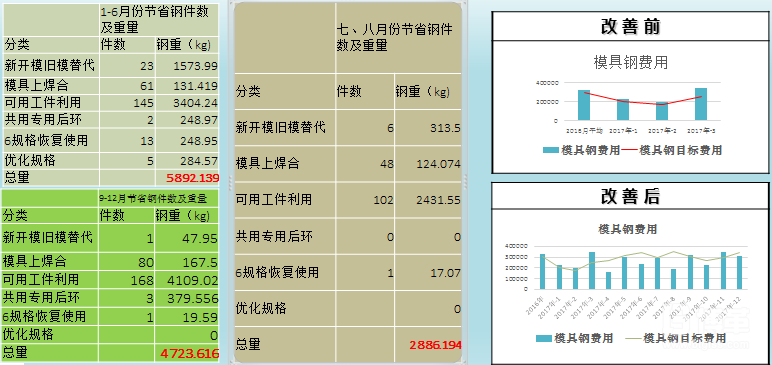Click the piece count 145 cell
Screen dimensions: 772x365
[127, 103]
